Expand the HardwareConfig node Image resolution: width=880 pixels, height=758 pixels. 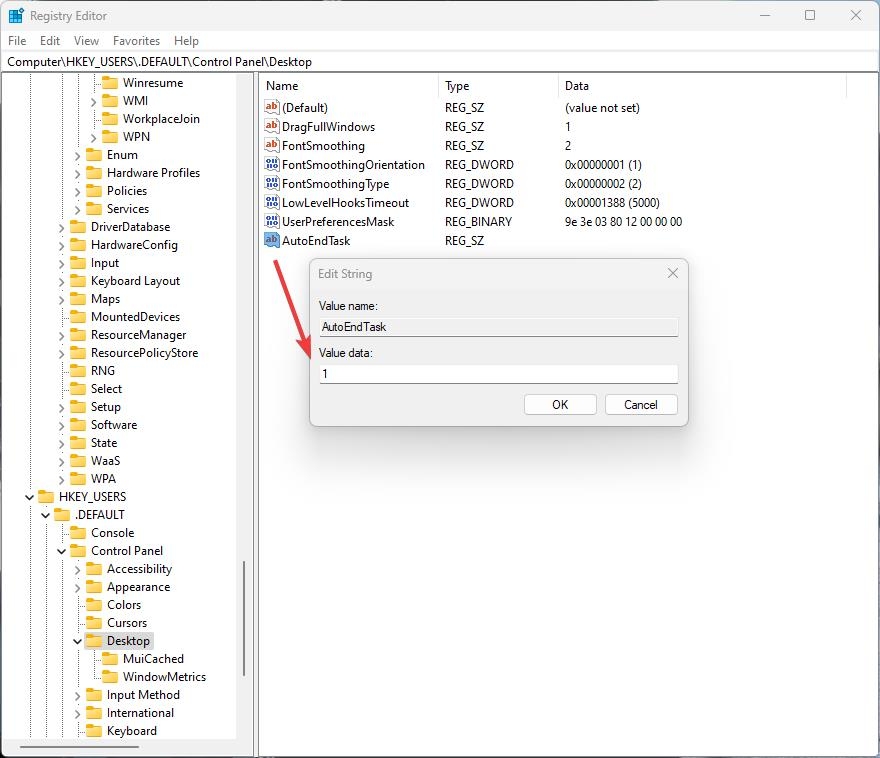pos(62,246)
